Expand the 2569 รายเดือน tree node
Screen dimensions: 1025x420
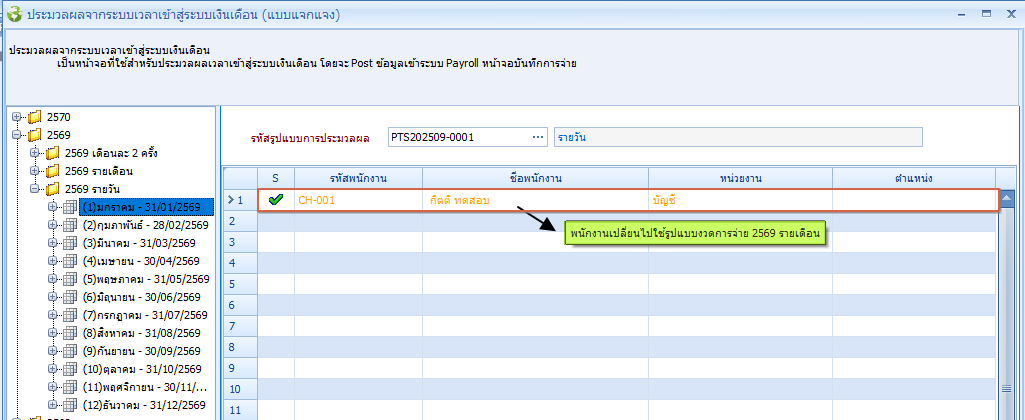click(x=34, y=171)
